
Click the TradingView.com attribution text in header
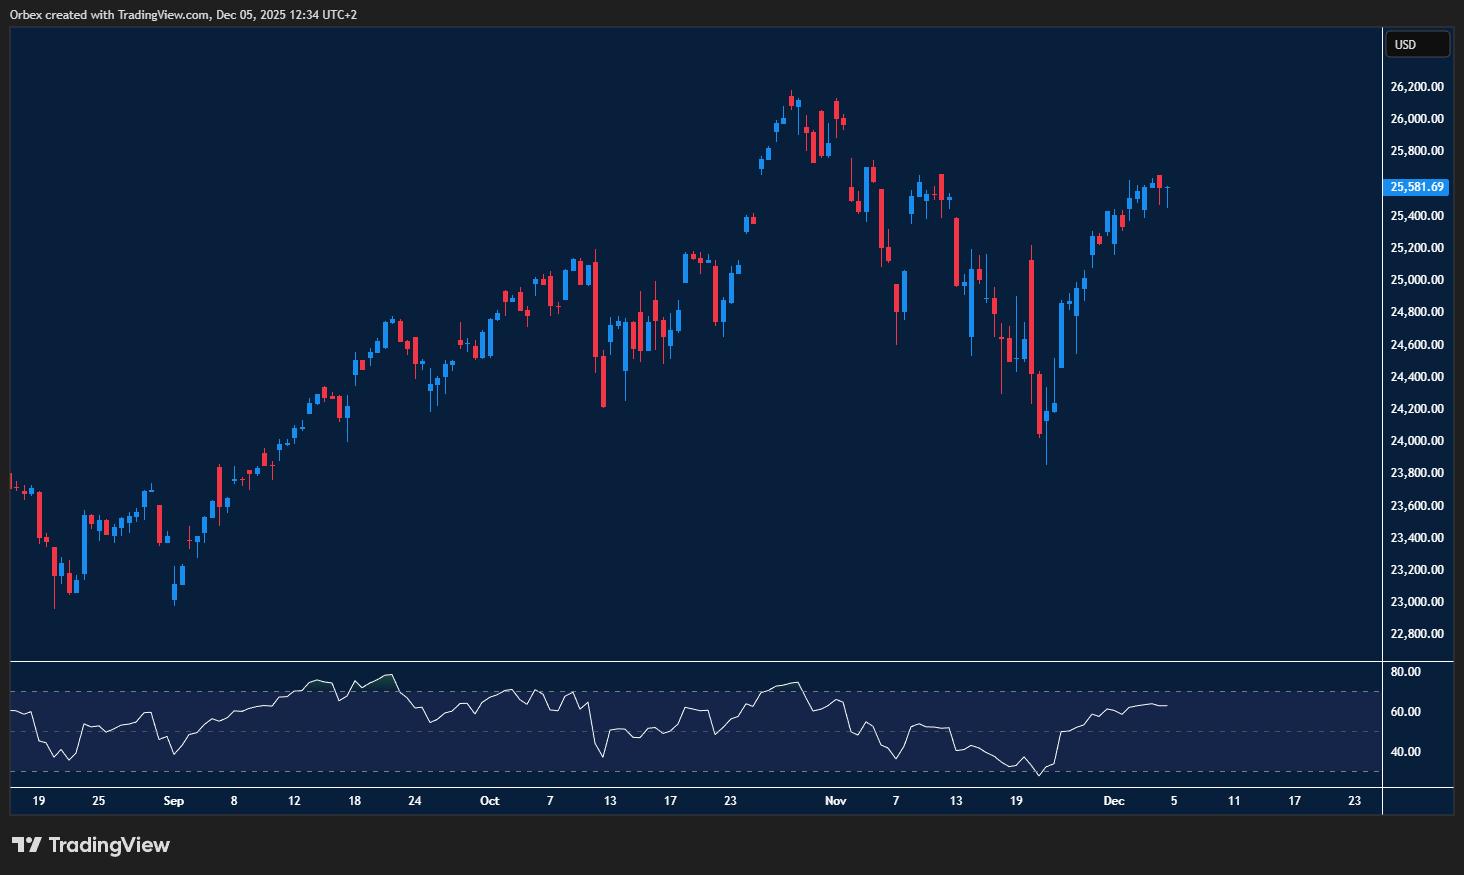point(163,15)
